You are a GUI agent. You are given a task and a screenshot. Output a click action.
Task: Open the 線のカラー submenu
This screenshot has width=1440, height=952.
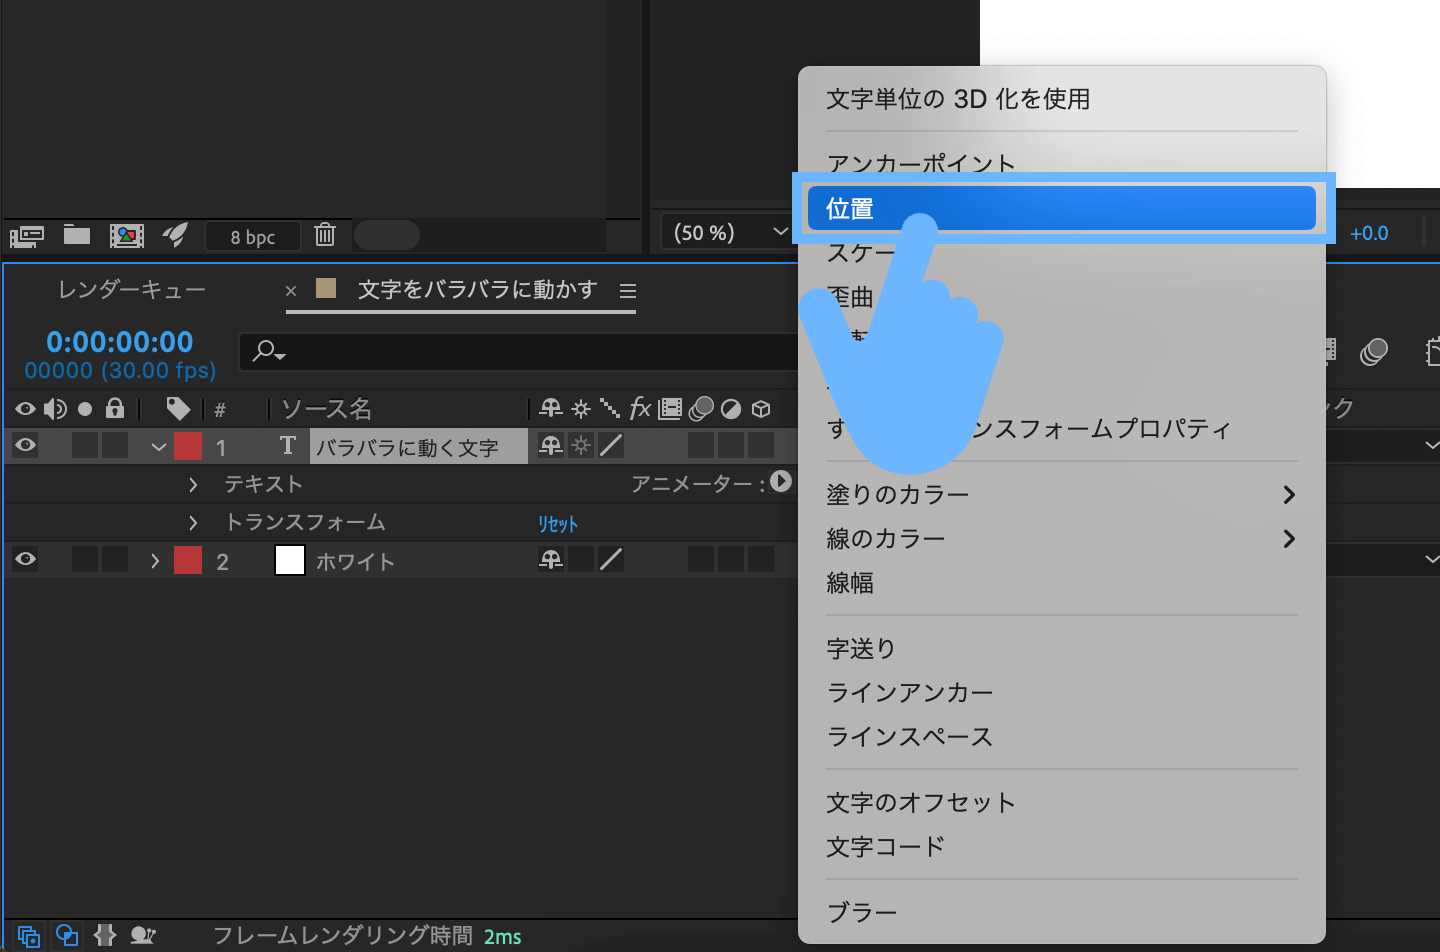[1062, 538]
